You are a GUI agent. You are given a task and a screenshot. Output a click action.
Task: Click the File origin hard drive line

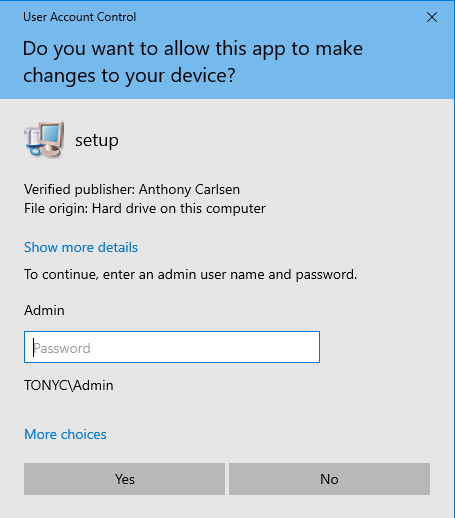(x=145, y=209)
